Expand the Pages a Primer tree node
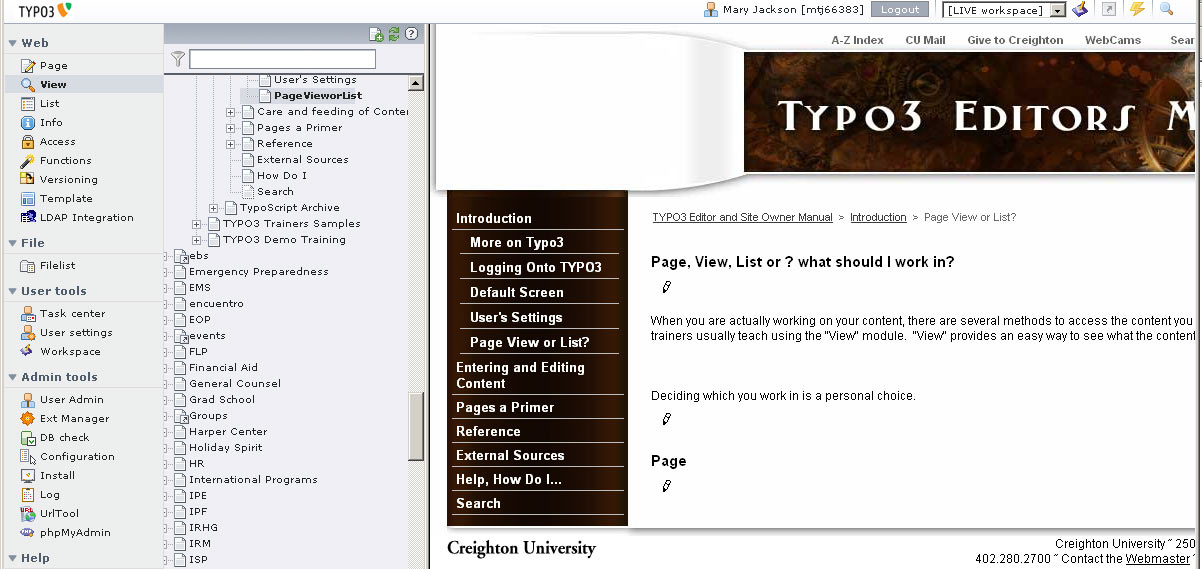 click(x=230, y=128)
